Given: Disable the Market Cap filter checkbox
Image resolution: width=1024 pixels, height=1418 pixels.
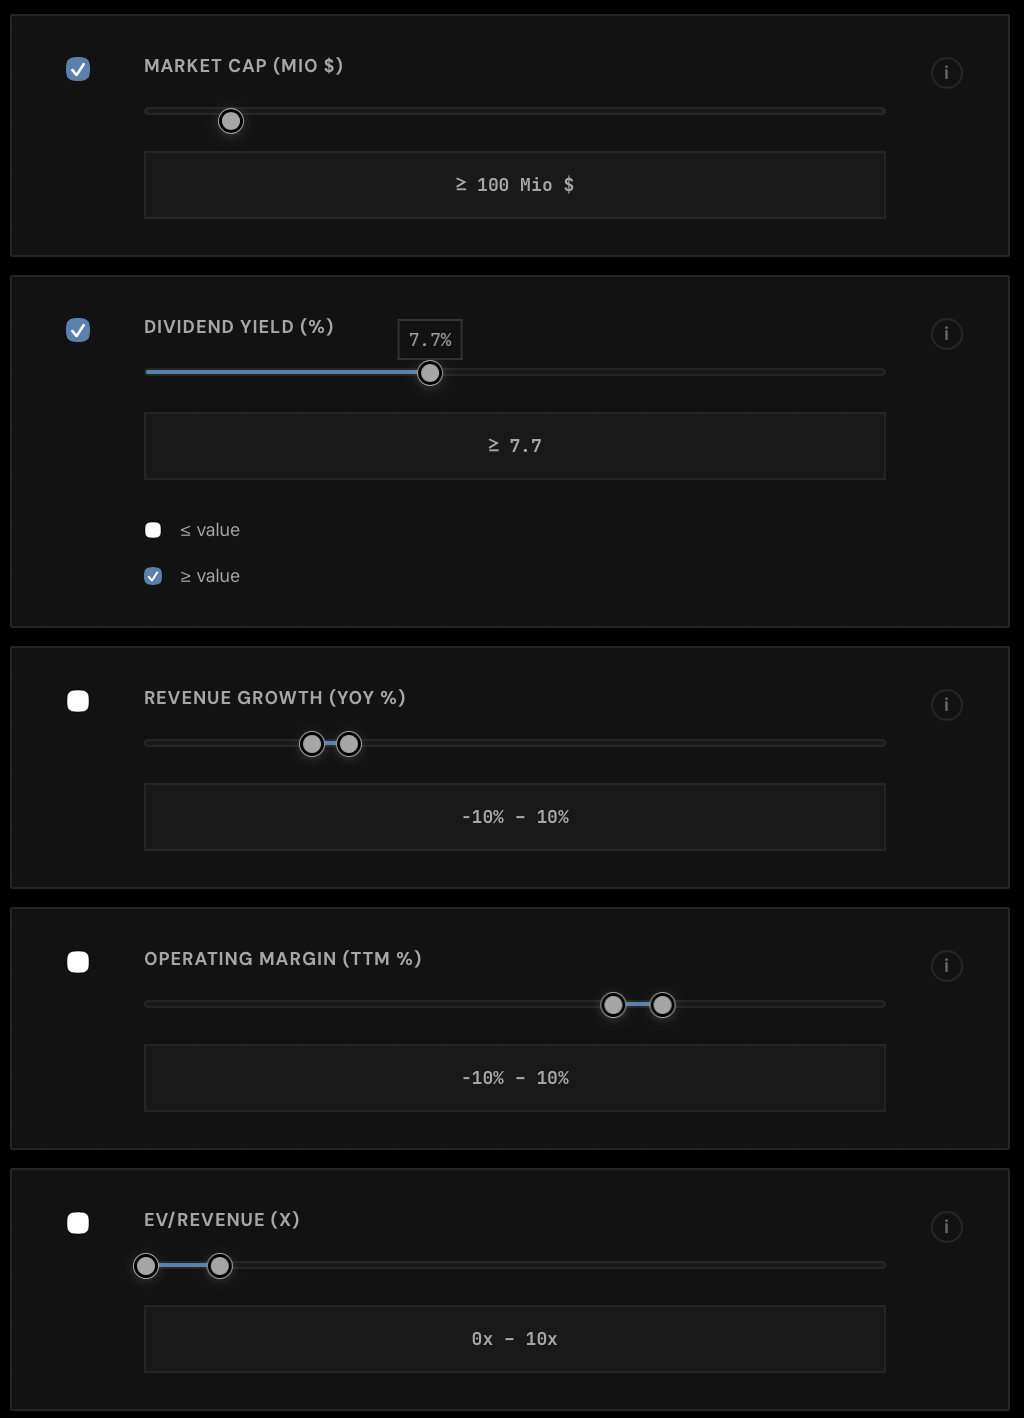Looking at the screenshot, I should click(78, 68).
